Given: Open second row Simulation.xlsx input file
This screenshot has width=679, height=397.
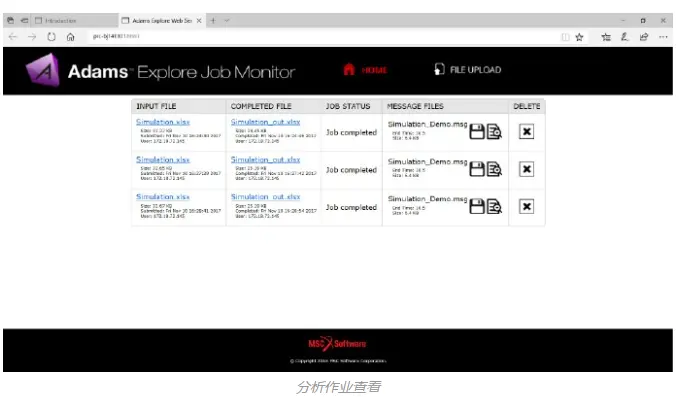Looking at the screenshot, I should point(163,160).
